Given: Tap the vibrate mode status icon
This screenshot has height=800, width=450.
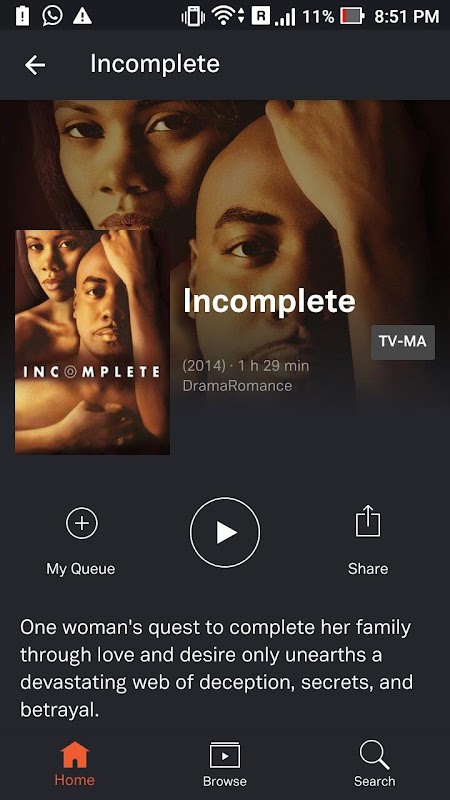Looking at the screenshot, I should (193, 16).
